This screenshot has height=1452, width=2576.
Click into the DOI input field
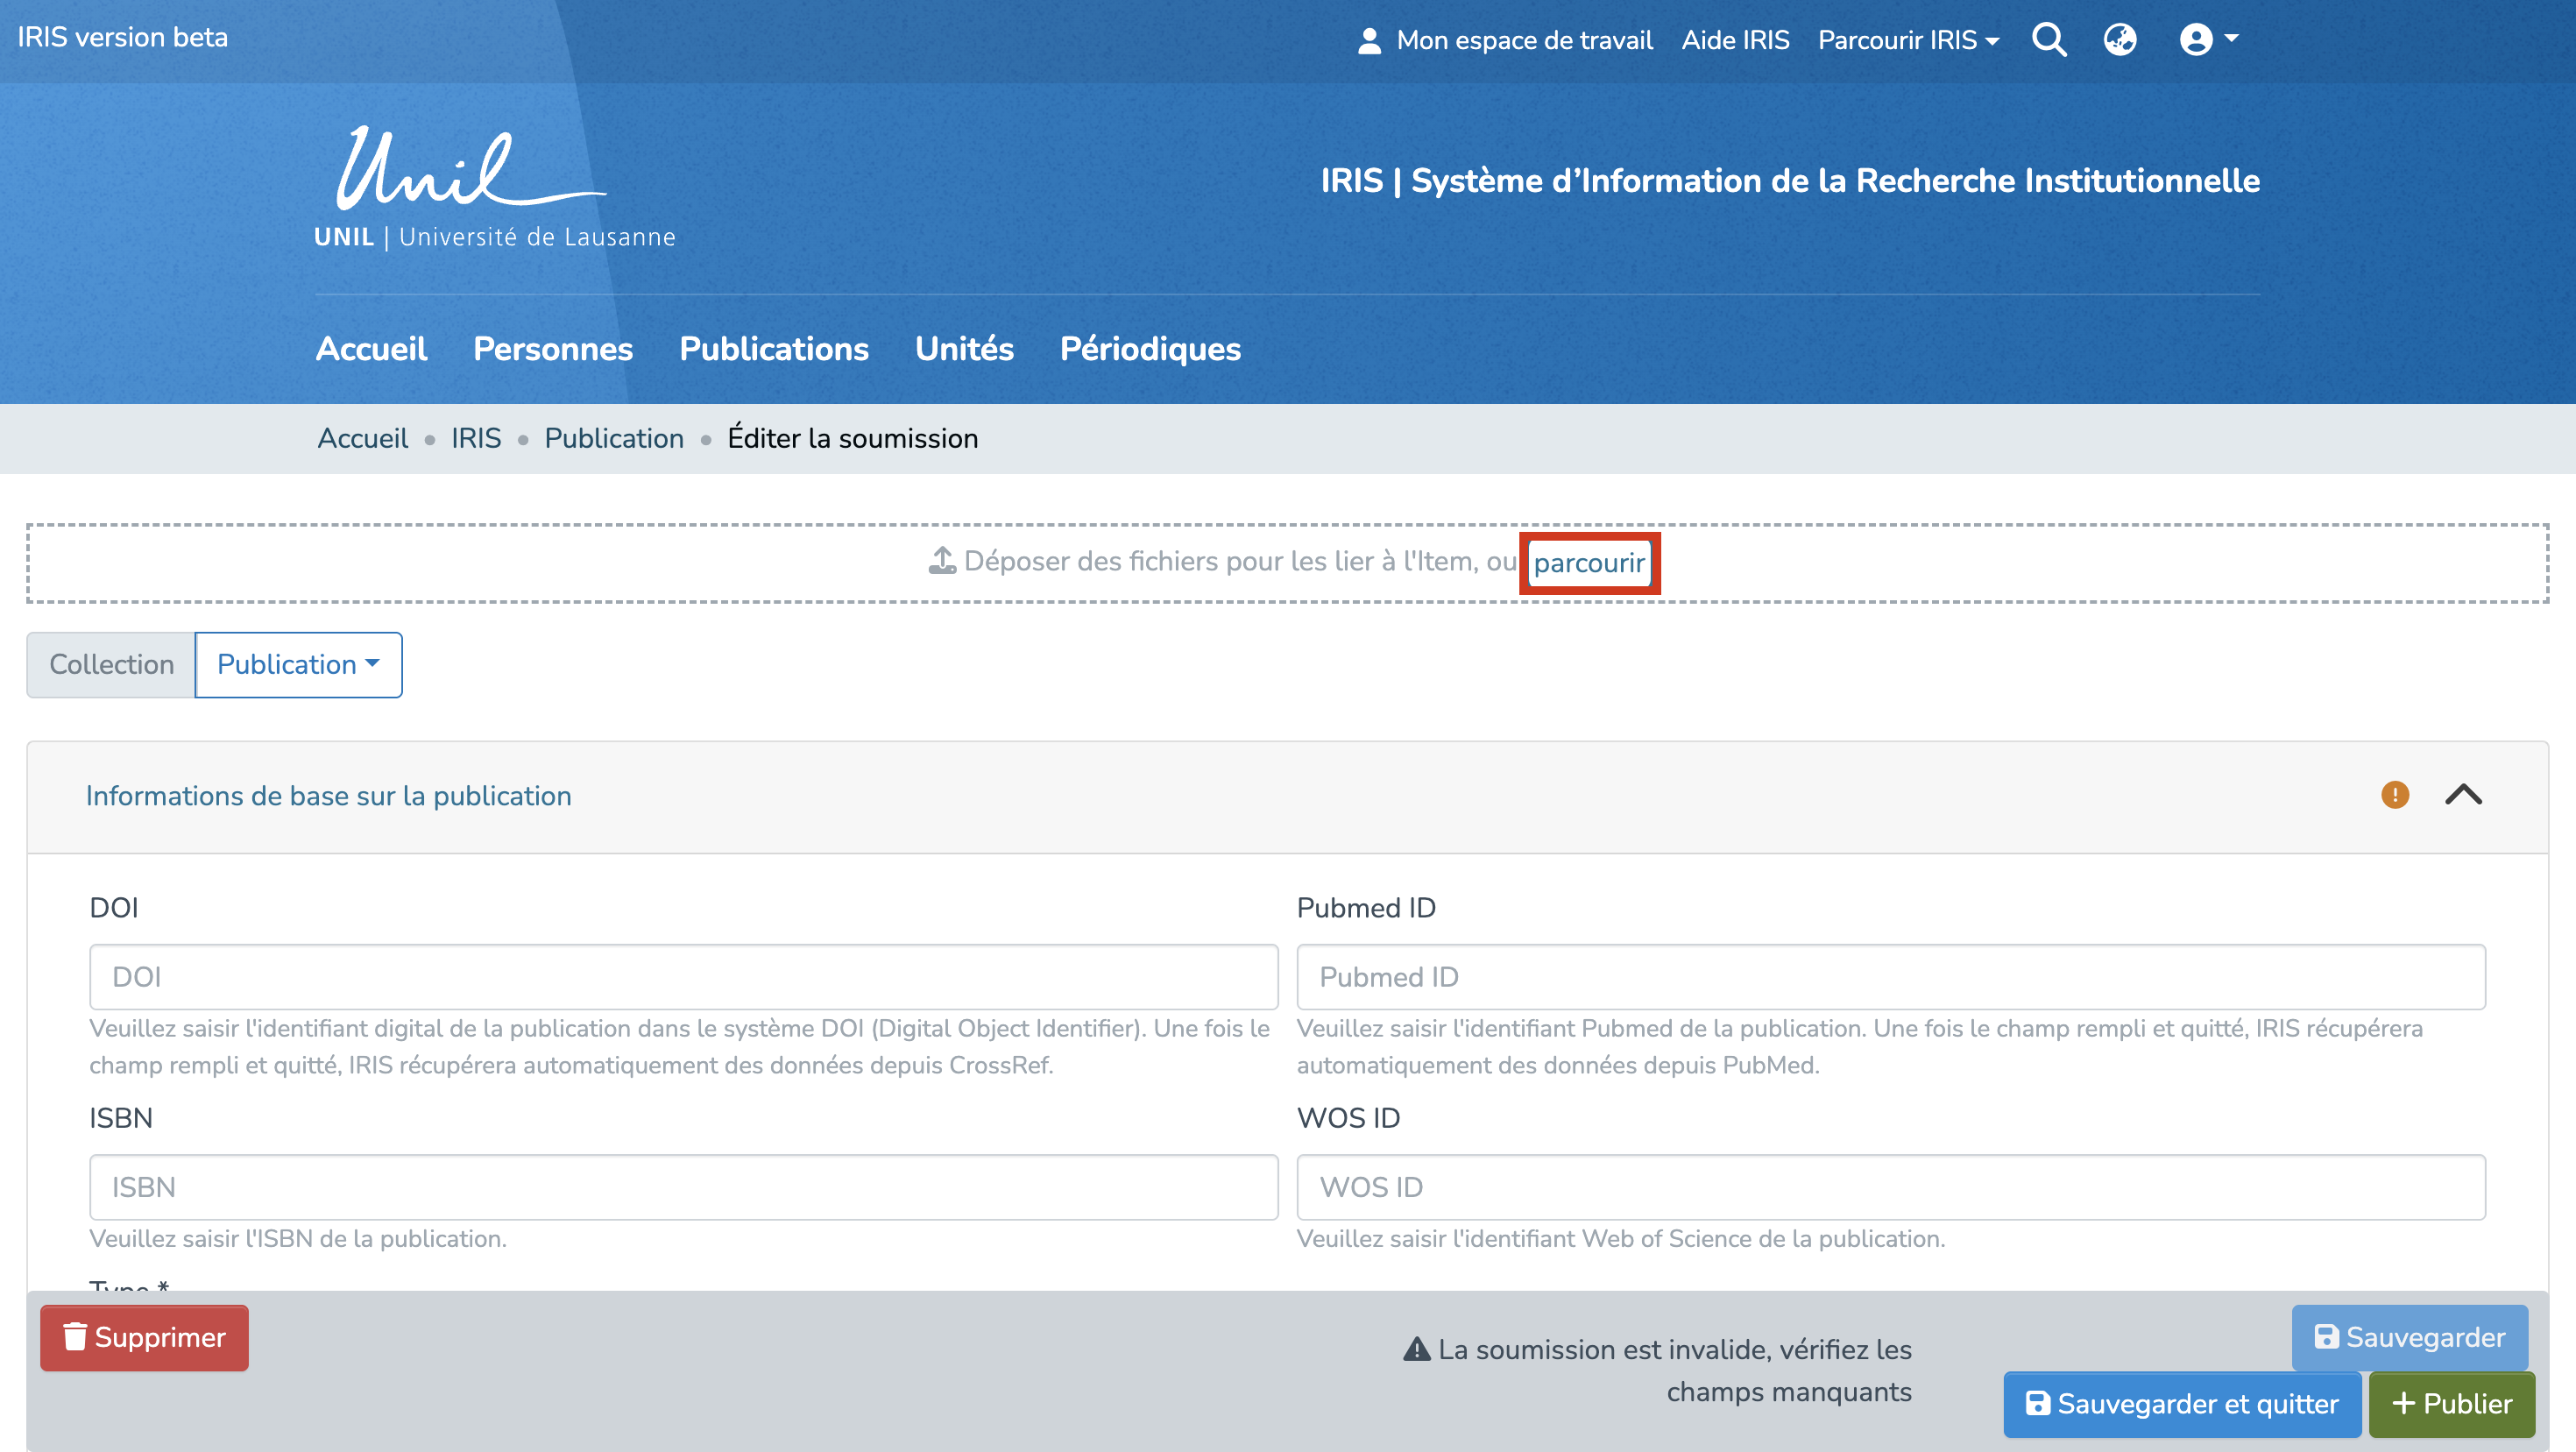click(683, 977)
